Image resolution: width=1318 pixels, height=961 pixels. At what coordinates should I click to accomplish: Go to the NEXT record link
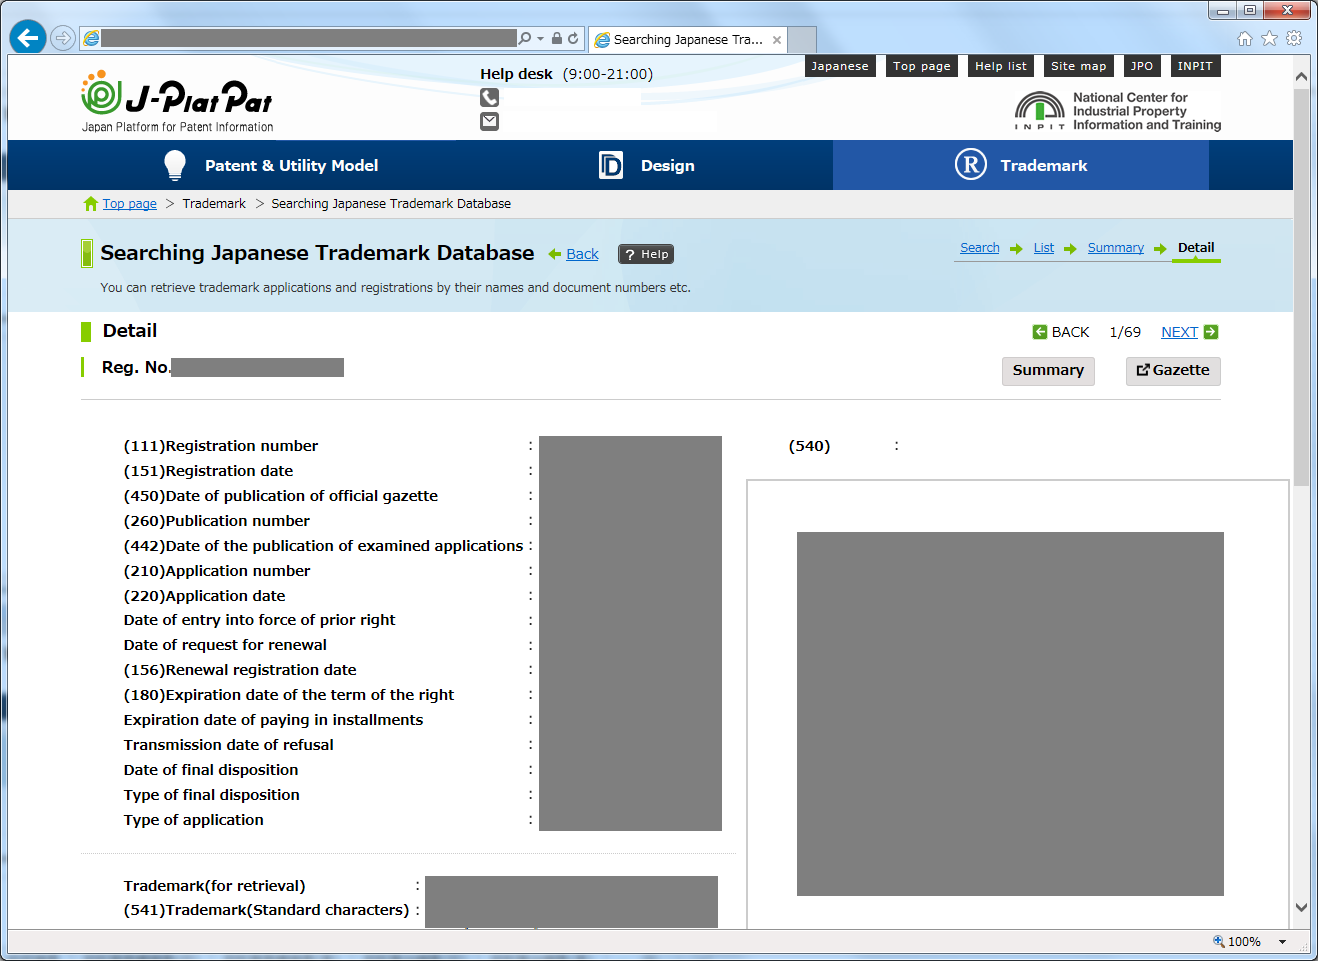point(1179,332)
